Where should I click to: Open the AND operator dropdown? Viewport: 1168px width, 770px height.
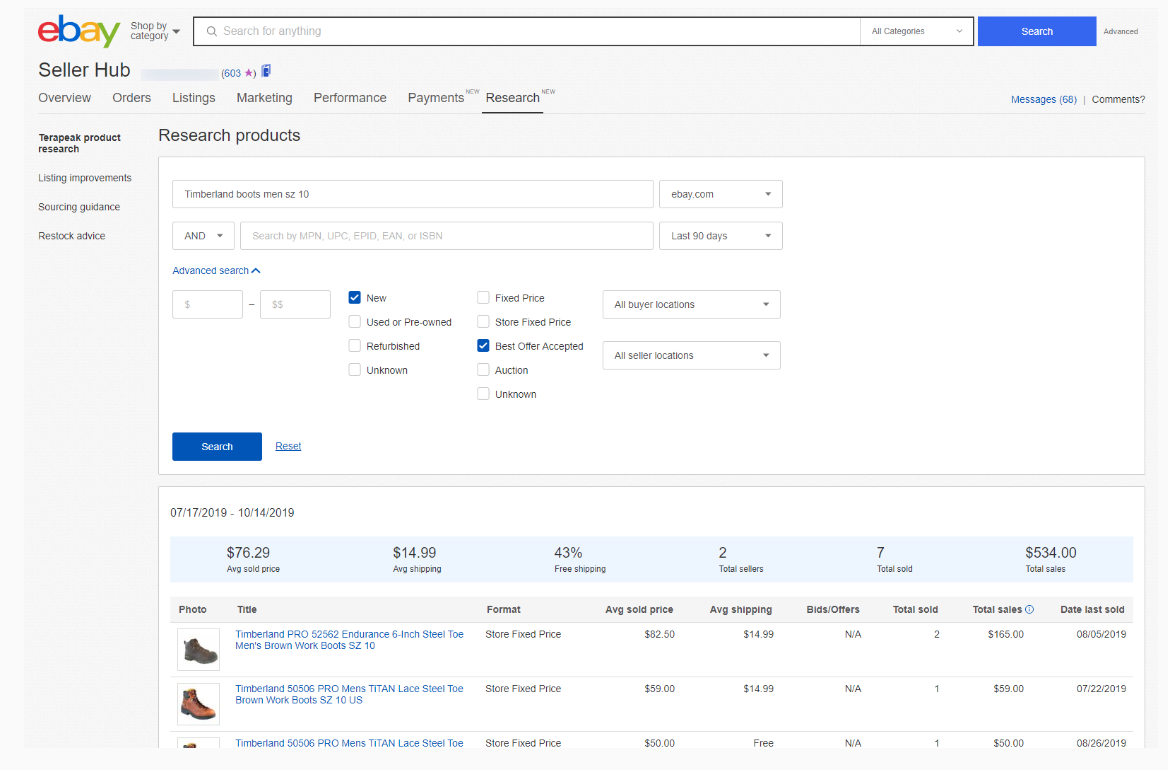(203, 235)
